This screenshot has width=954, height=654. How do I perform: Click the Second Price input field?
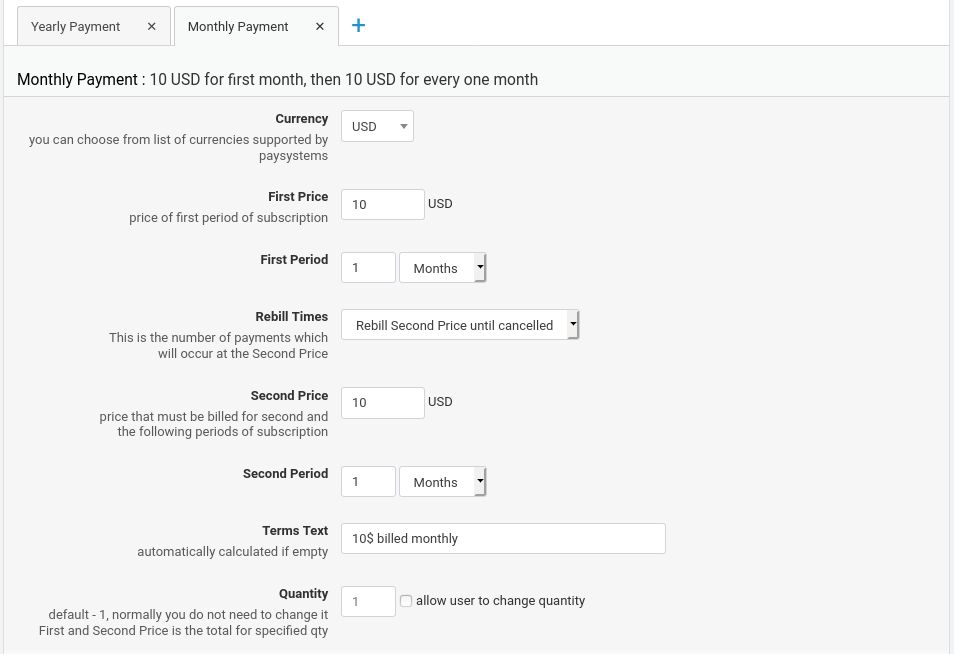[x=382, y=403]
